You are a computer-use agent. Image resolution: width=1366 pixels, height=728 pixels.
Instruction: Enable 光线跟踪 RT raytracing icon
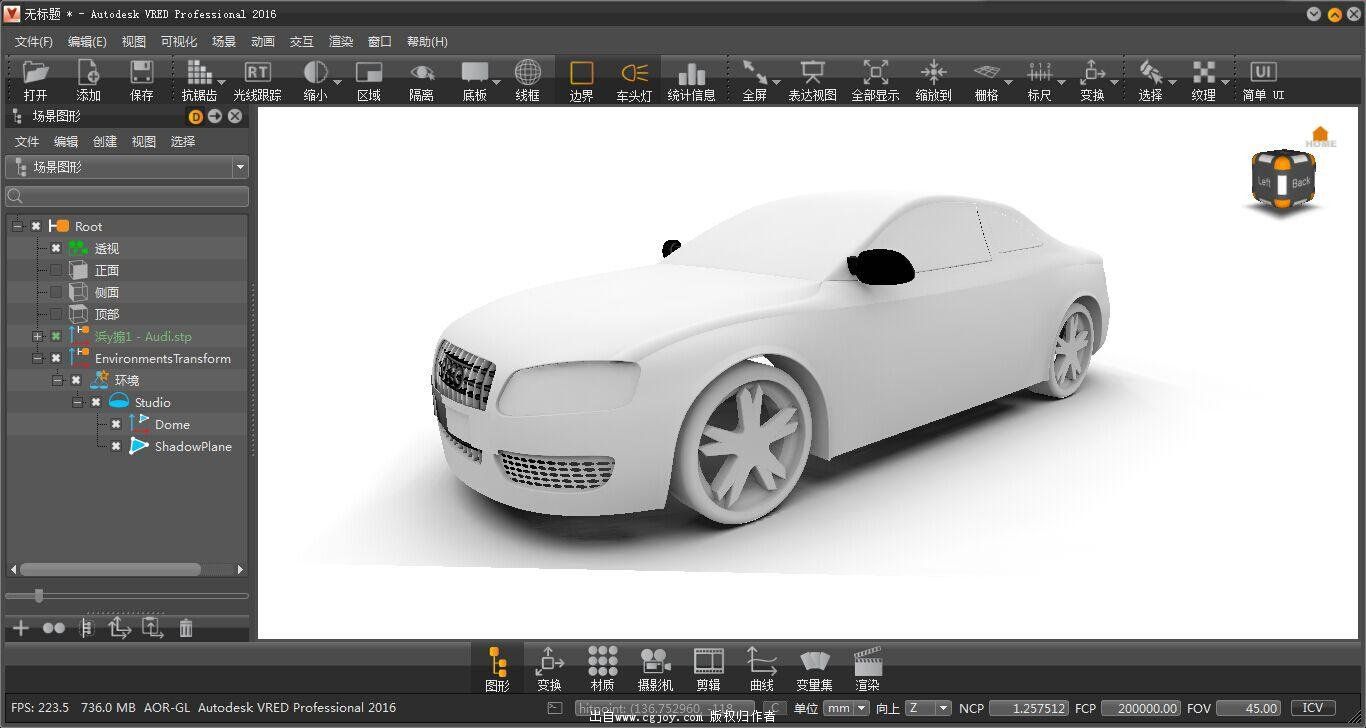coord(257,72)
